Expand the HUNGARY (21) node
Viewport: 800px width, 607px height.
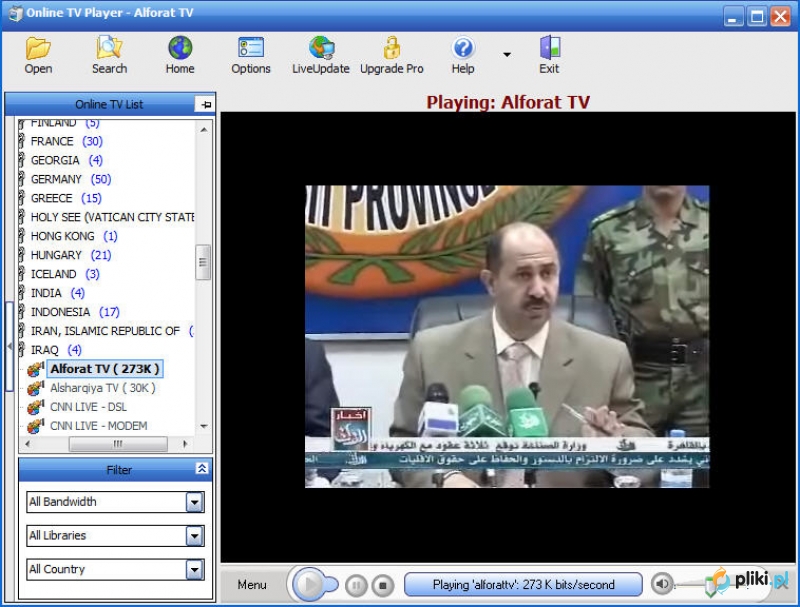21,255
